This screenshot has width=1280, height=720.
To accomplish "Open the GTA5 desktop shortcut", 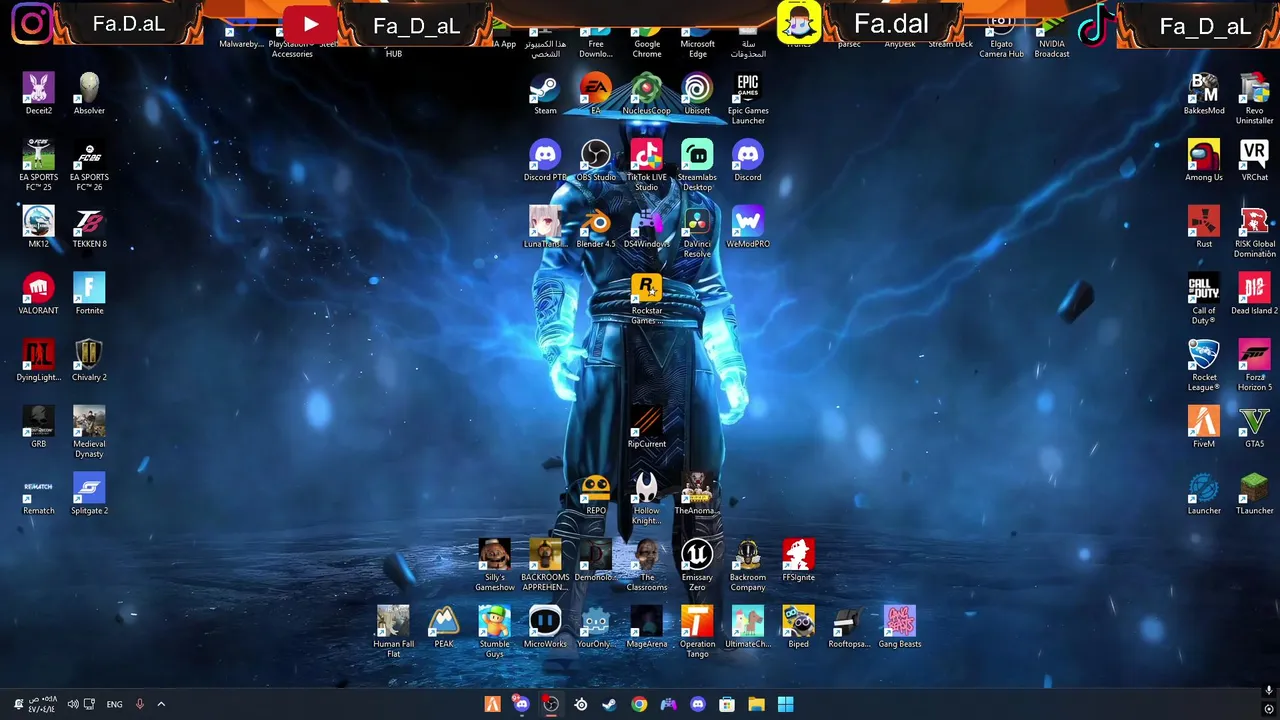I will coord(1254,428).
